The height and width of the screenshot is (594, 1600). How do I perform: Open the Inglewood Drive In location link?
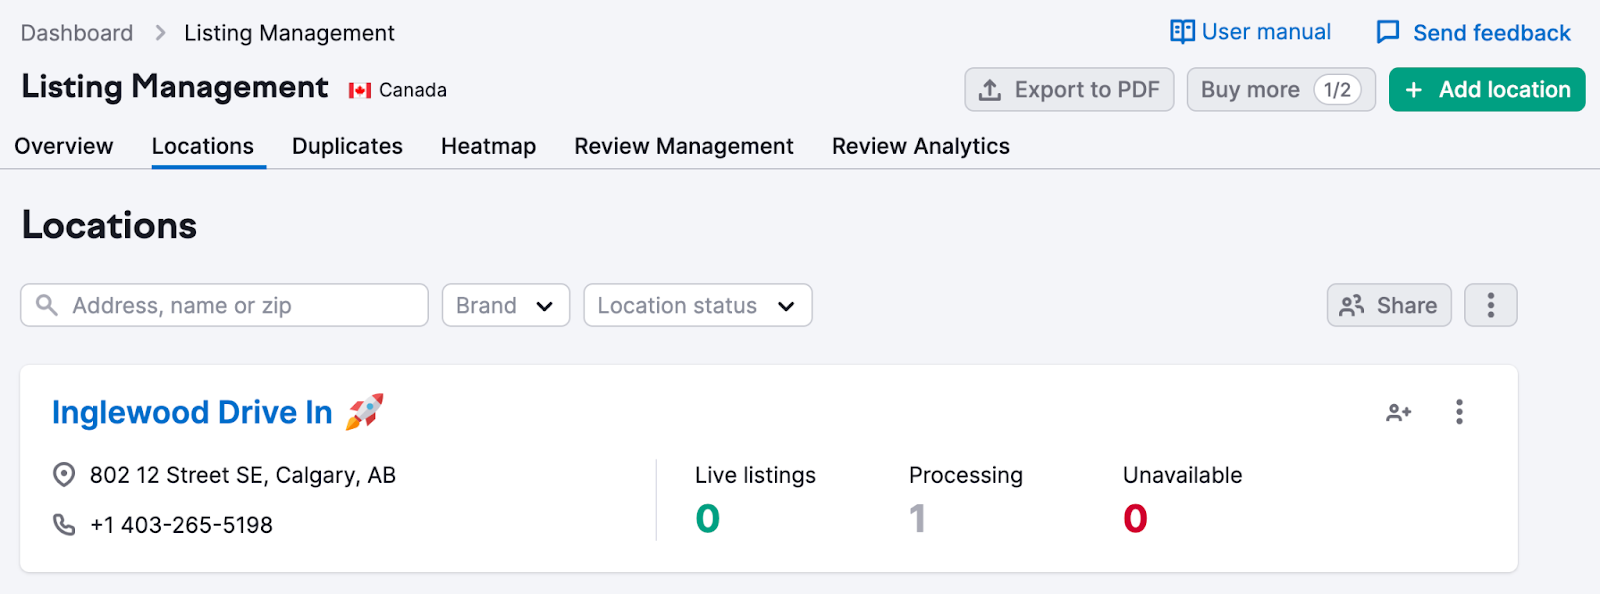[192, 412]
